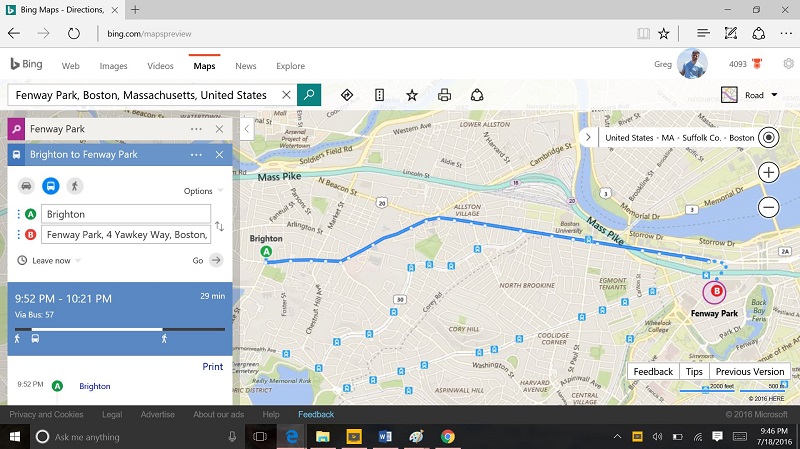Click the map Feedback button
The width and height of the screenshot is (800, 449).
point(653,371)
